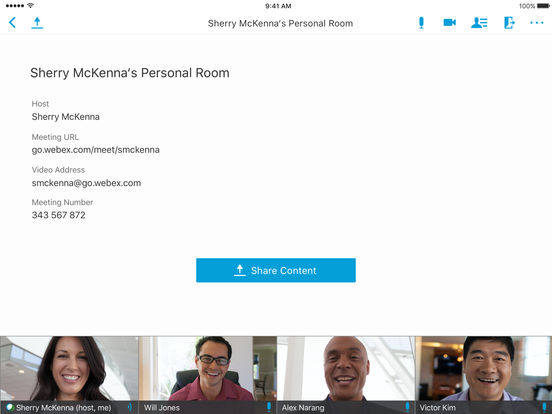The height and width of the screenshot is (414, 552).
Task: Tap the title in the top navigation bar
Action: tap(280, 23)
